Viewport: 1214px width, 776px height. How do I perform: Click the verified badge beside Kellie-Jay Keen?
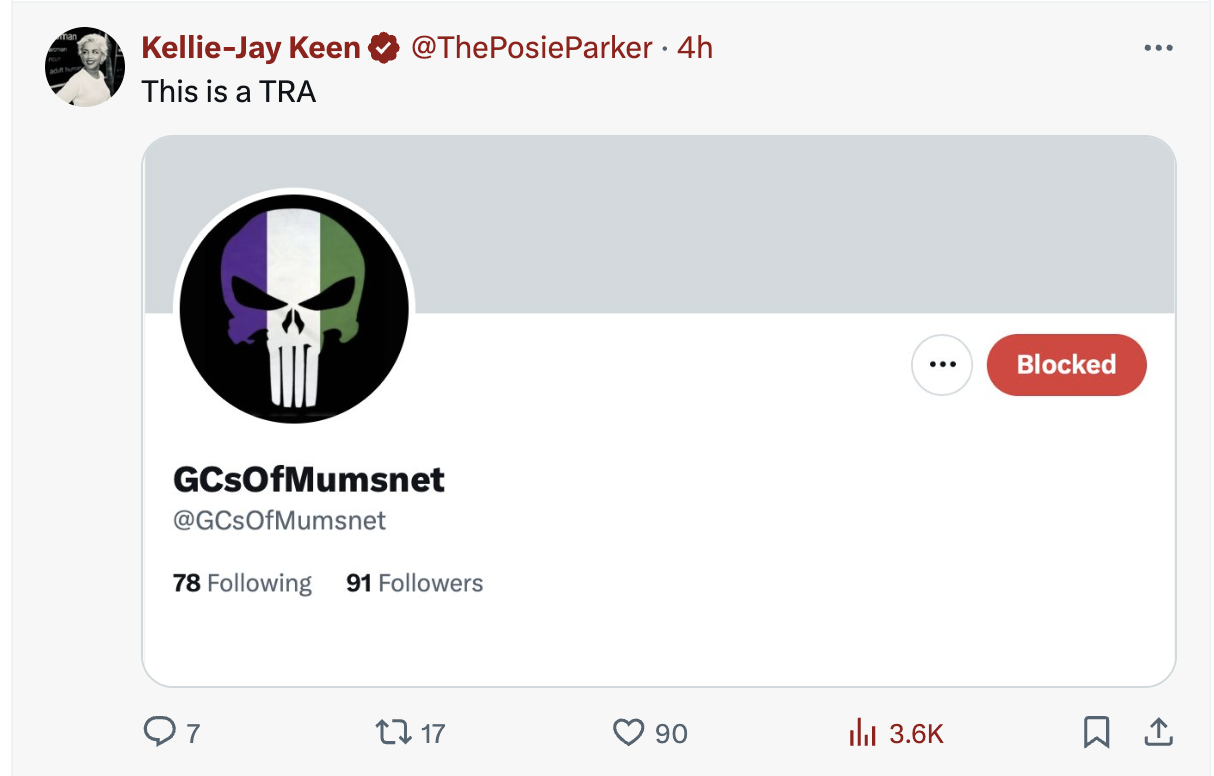pos(384,47)
